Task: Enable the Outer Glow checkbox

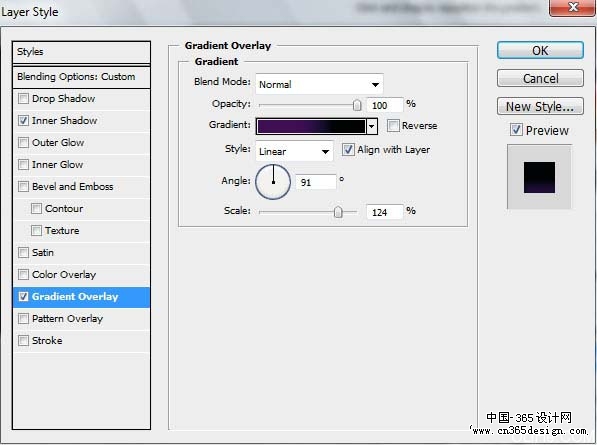Action: pos(23,143)
